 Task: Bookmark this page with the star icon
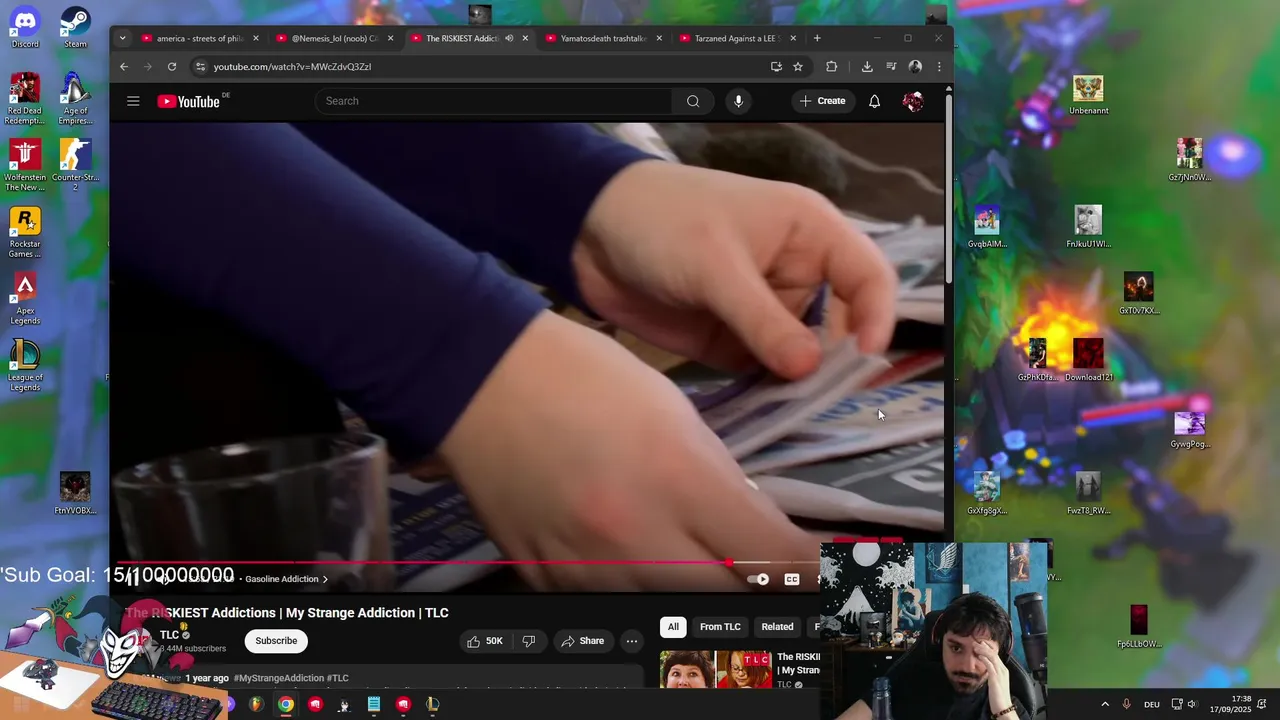click(798, 67)
